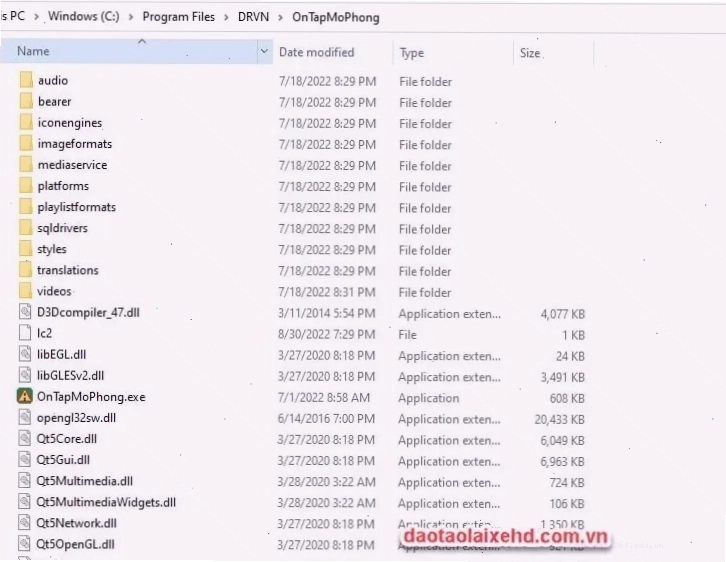Click the file name lc2
This screenshot has height=562, width=726.
coord(44,333)
